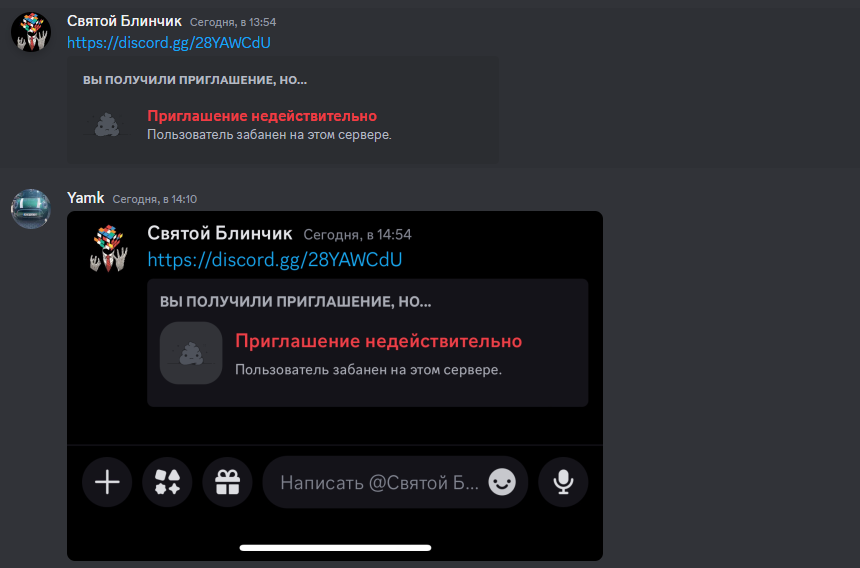Viewport: 860px width, 568px height.
Task: Click the Yamk username
Action: pos(86,198)
